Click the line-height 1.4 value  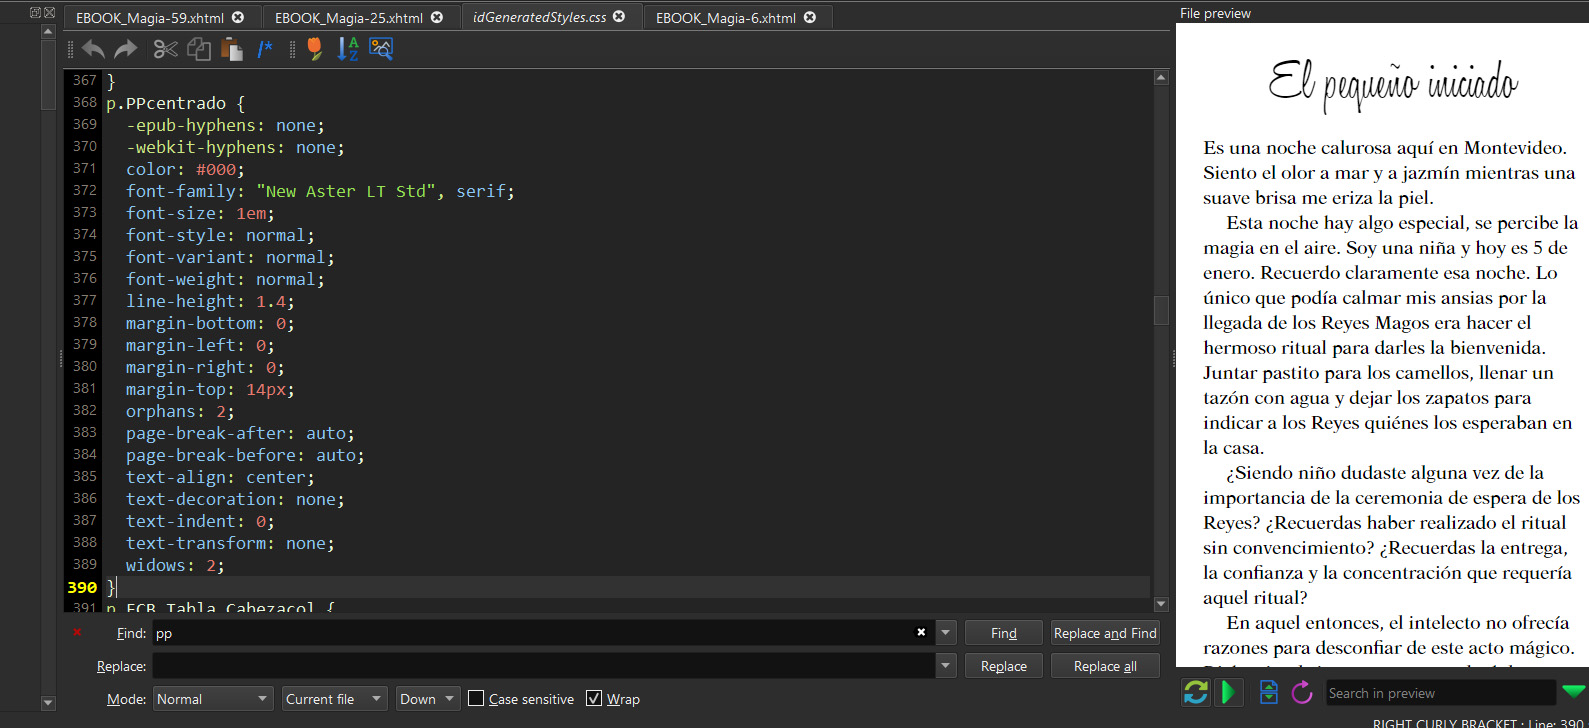pyautogui.click(x=271, y=301)
